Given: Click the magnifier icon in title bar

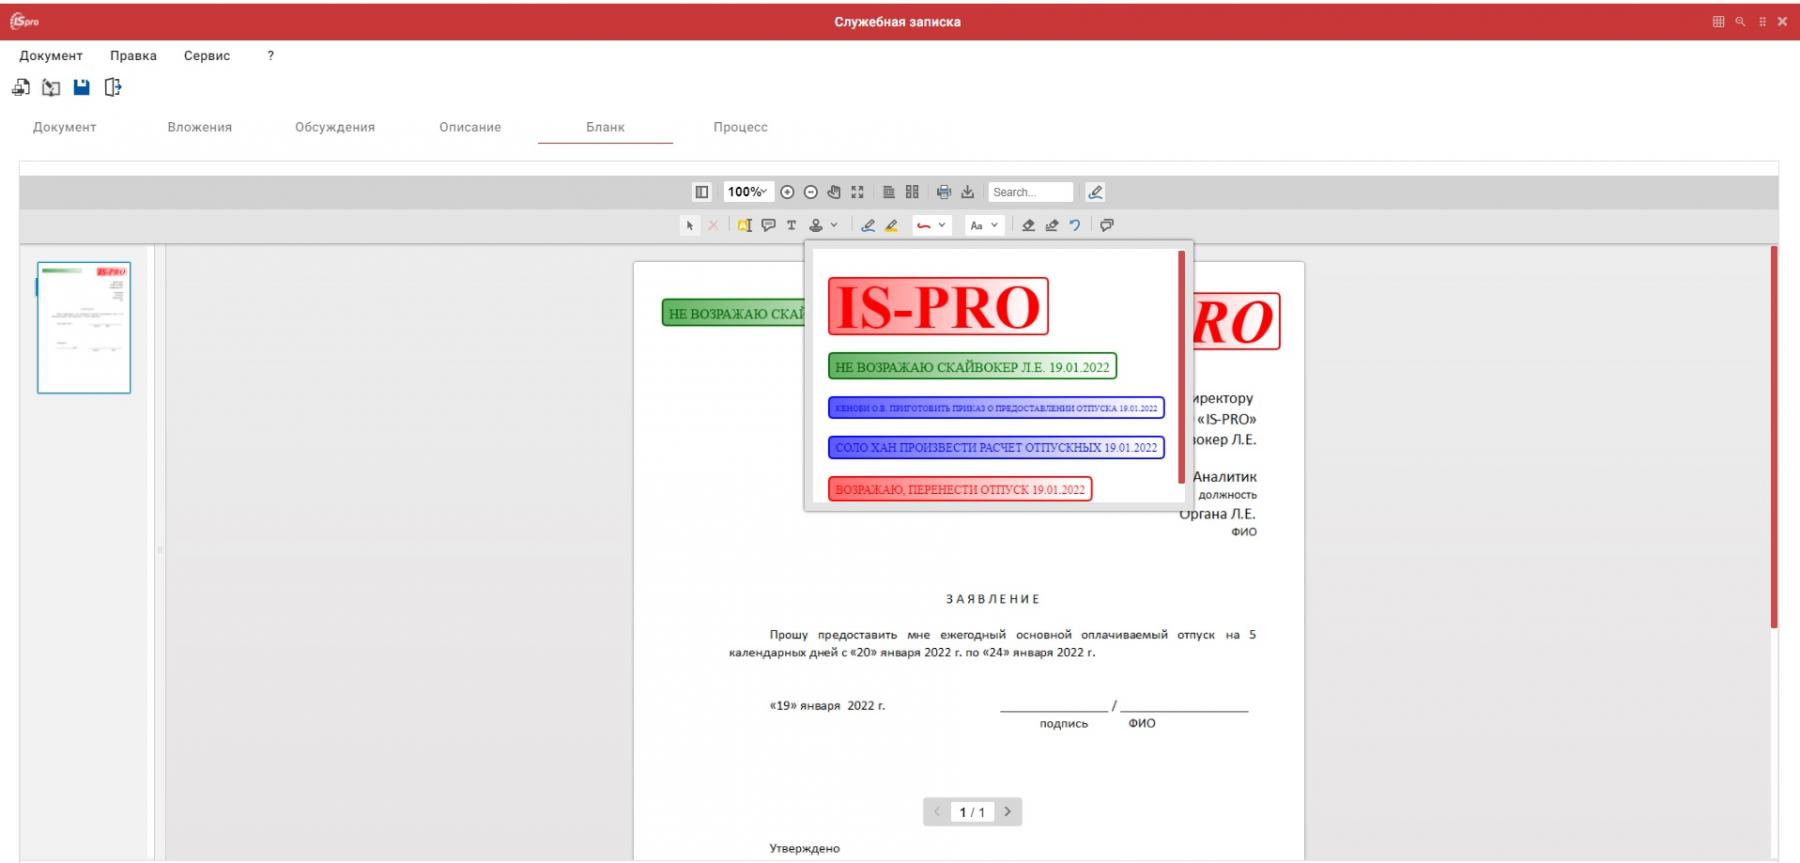Looking at the screenshot, I should [1740, 21].
